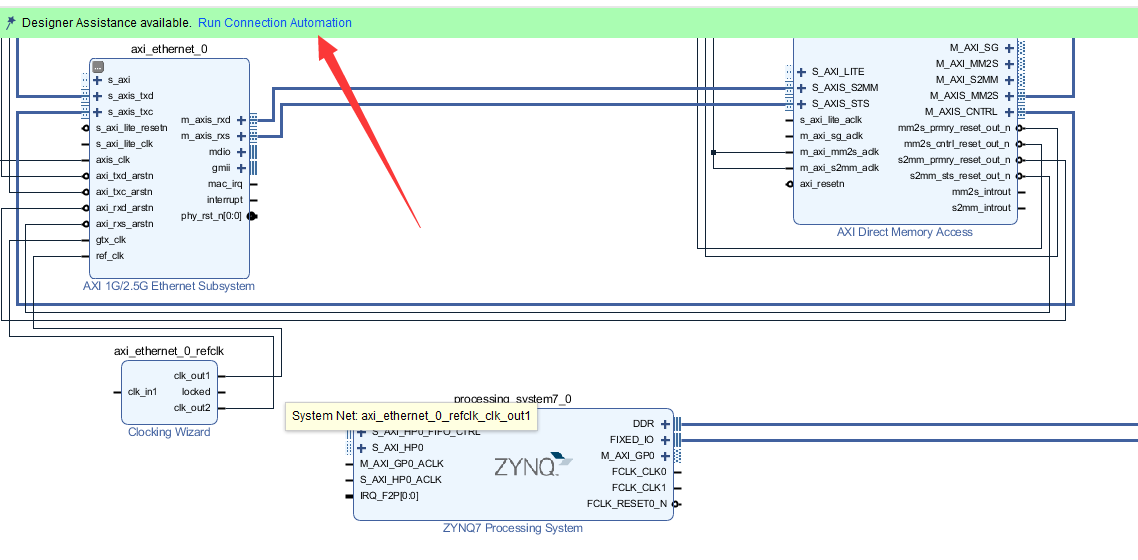
Task: Expand the M_AXIS_MM2S interface port
Action: 1009,96
